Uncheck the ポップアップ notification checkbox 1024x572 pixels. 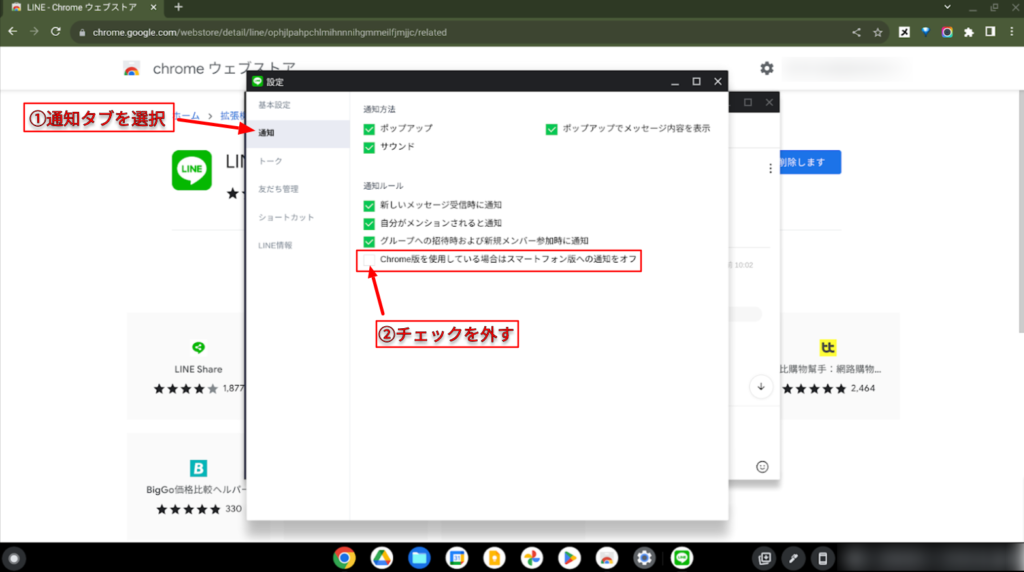pyautogui.click(x=370, y=129)
